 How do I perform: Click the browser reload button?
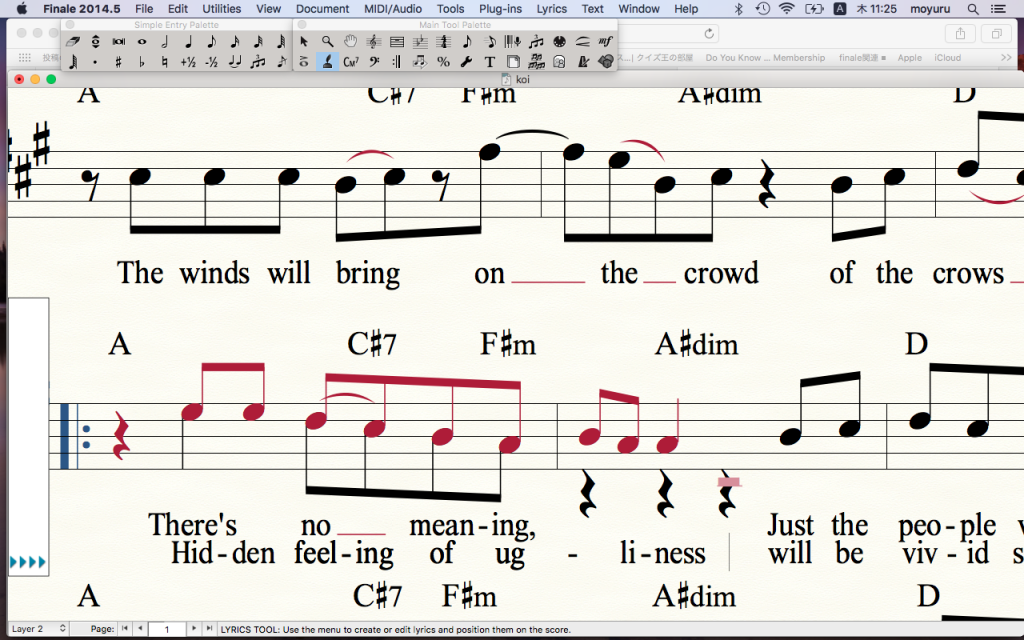pyautogui.click(x=709, y=33)
